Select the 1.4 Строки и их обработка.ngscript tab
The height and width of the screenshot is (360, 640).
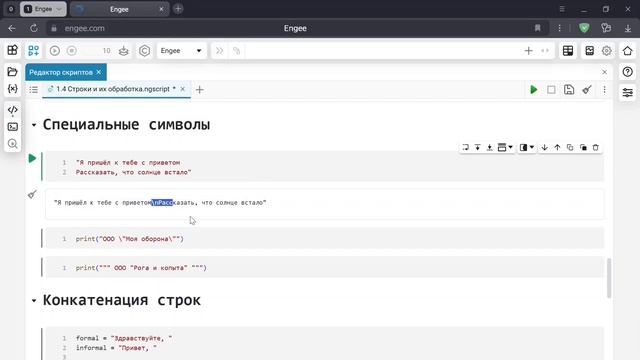point(116,89)
